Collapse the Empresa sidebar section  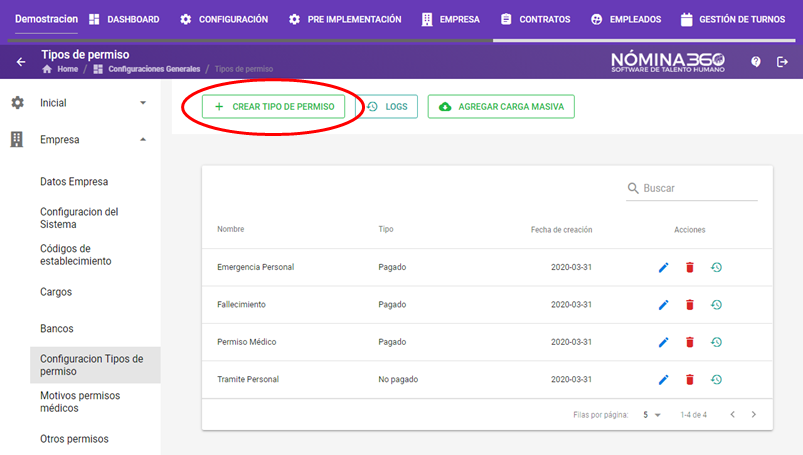click(143, 139)
